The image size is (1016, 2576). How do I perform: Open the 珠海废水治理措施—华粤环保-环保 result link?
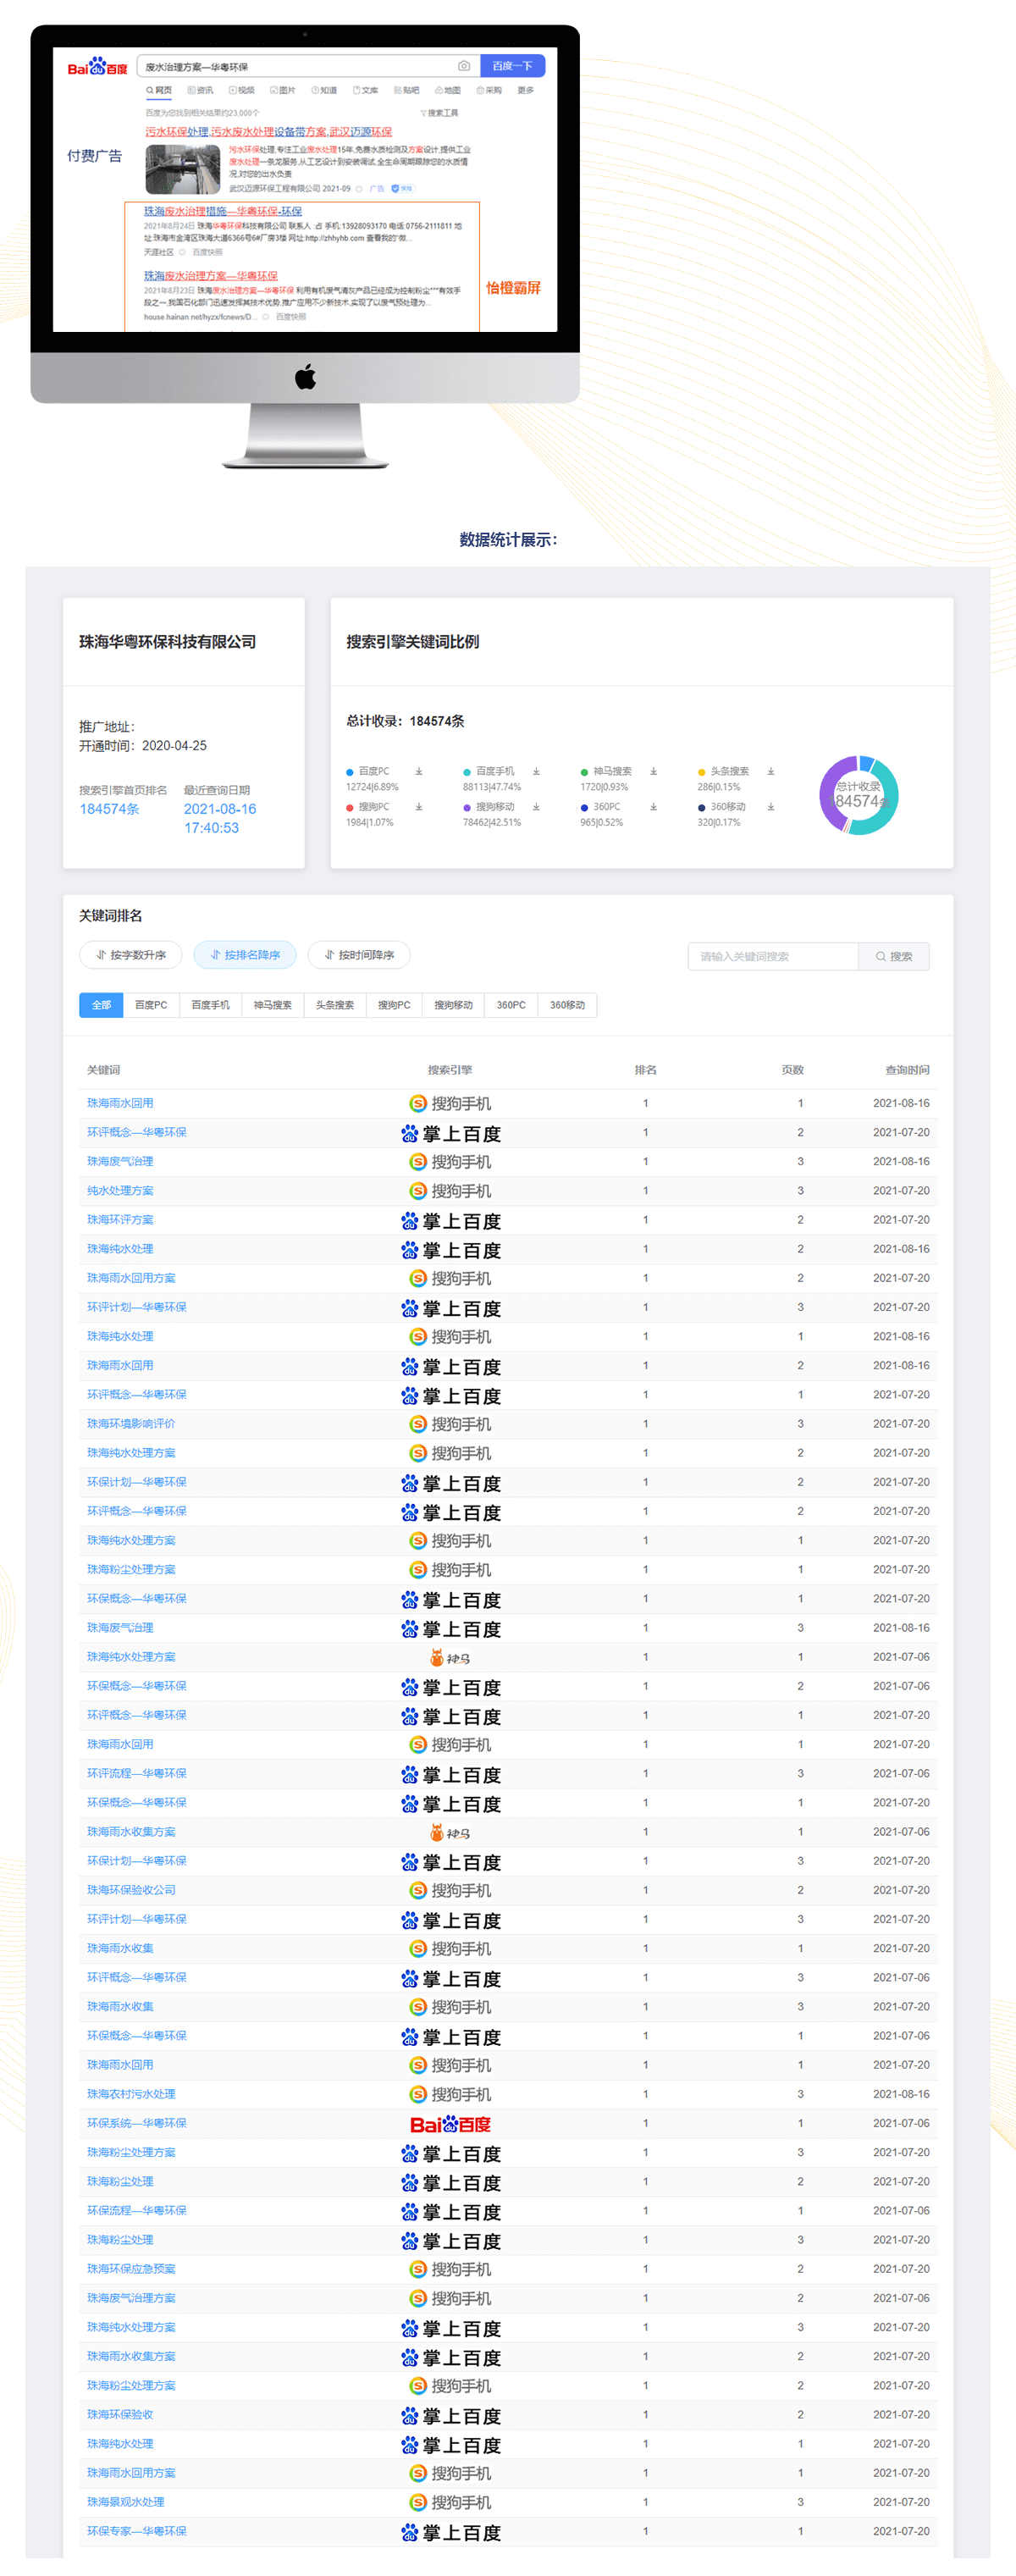223,211
